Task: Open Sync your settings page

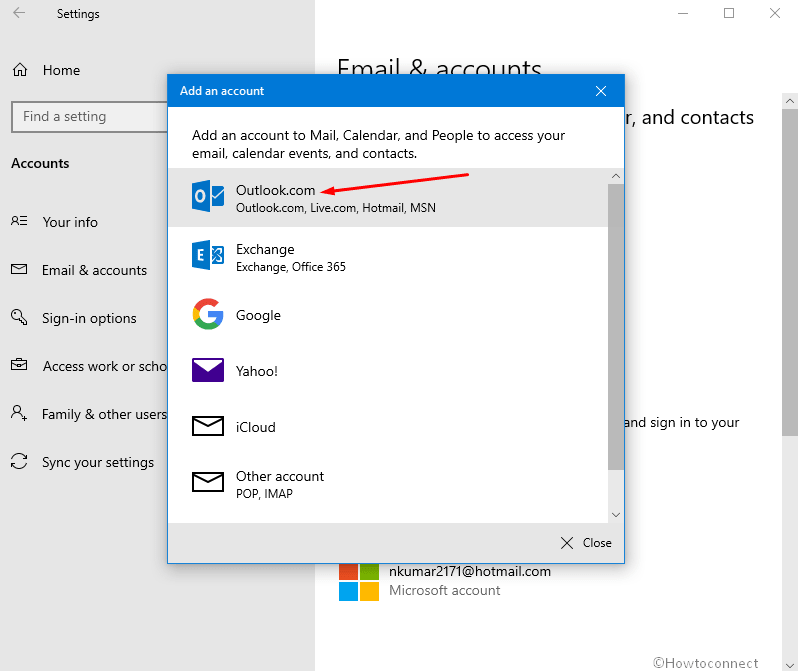Action: pos(98,462)
